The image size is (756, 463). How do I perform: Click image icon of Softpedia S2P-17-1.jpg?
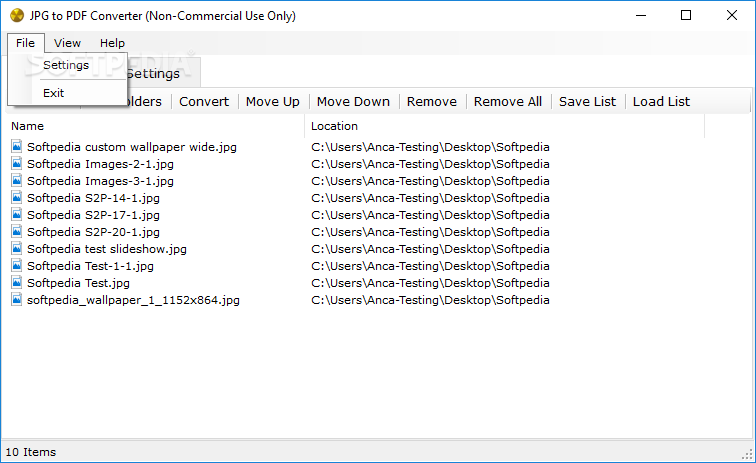(17, 214)
